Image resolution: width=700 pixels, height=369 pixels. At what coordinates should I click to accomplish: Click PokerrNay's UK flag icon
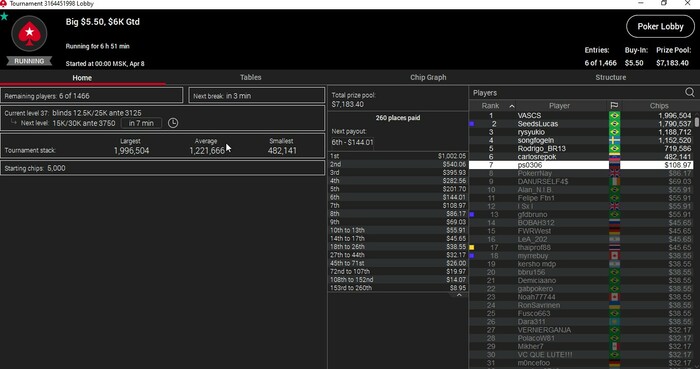[x=614, y=173]
